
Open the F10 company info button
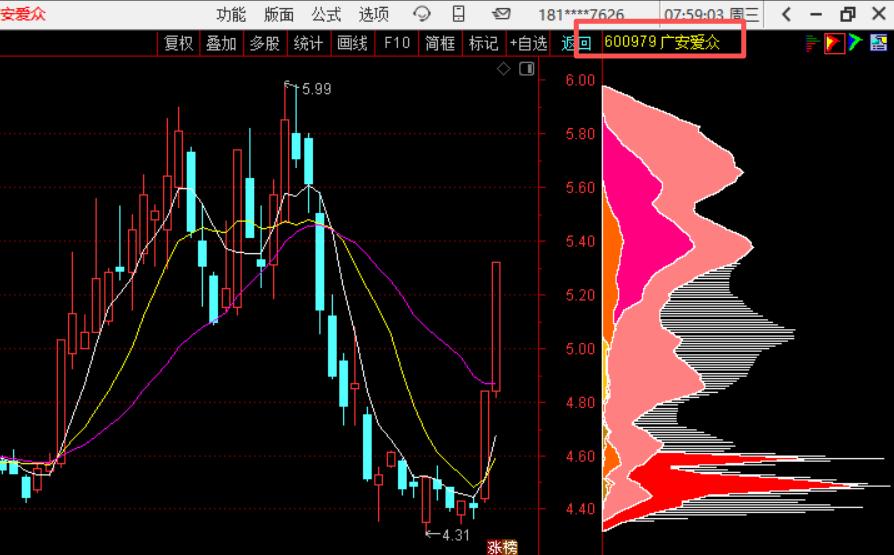(397, 43)
